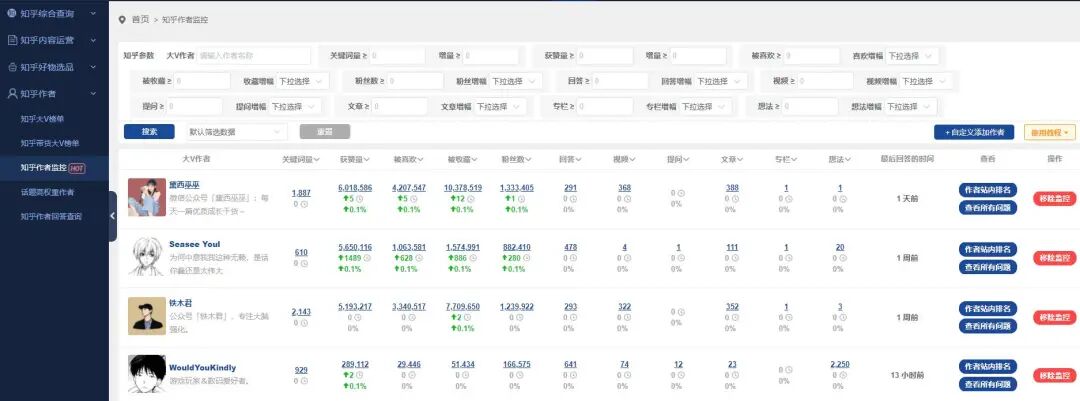The width and height of the screenshot is (1080, 401).
Task: Click 5,650,116 likes count link
Action: coord(355,247)
